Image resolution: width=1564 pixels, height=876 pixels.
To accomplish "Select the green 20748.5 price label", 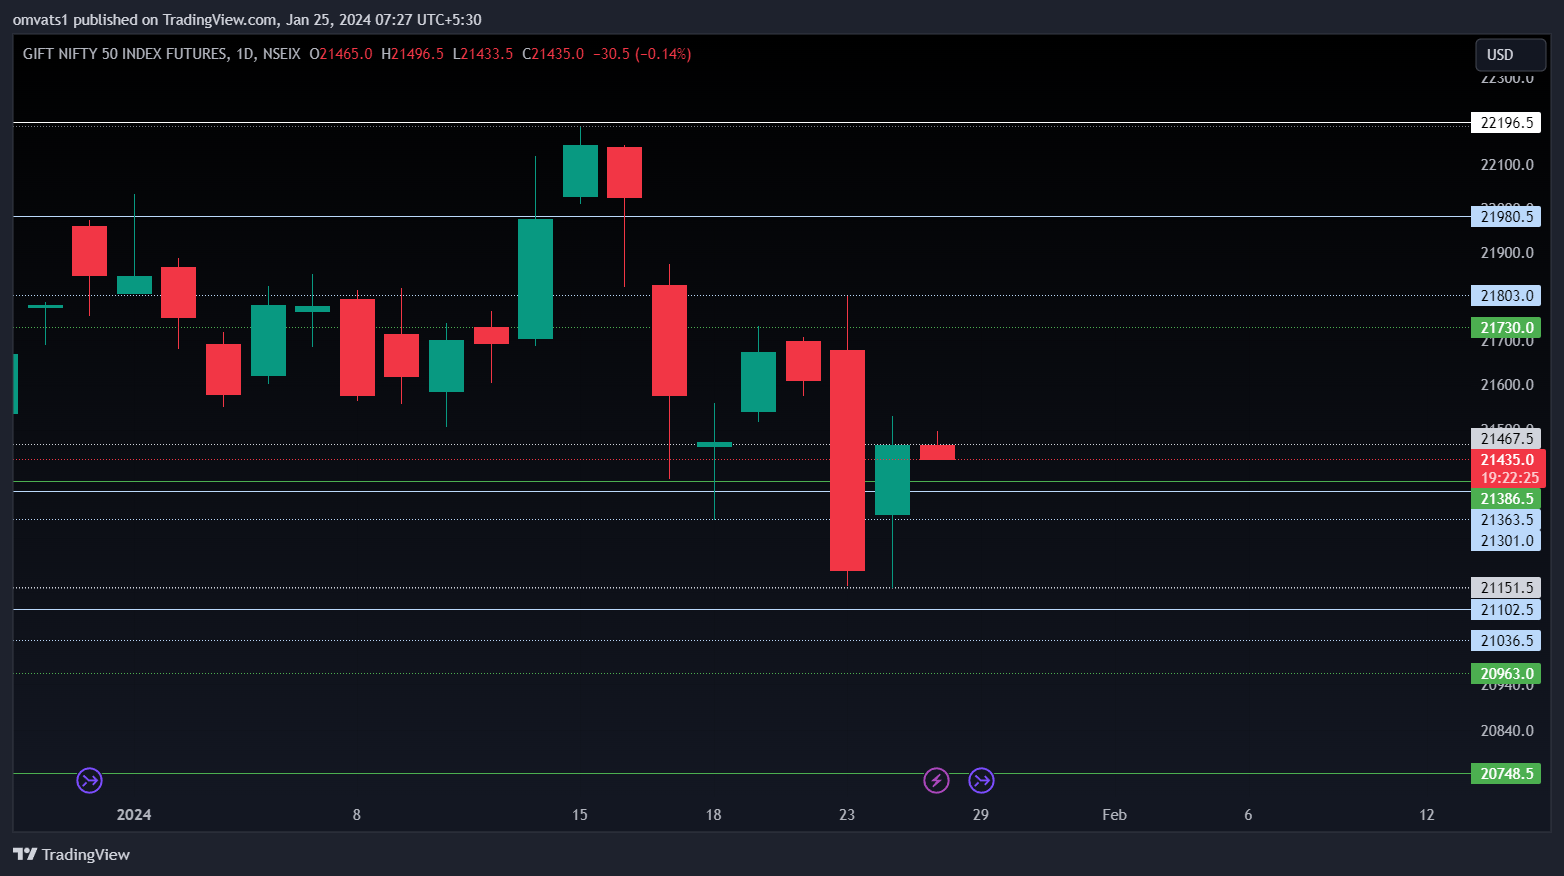I will point(1506,773).
